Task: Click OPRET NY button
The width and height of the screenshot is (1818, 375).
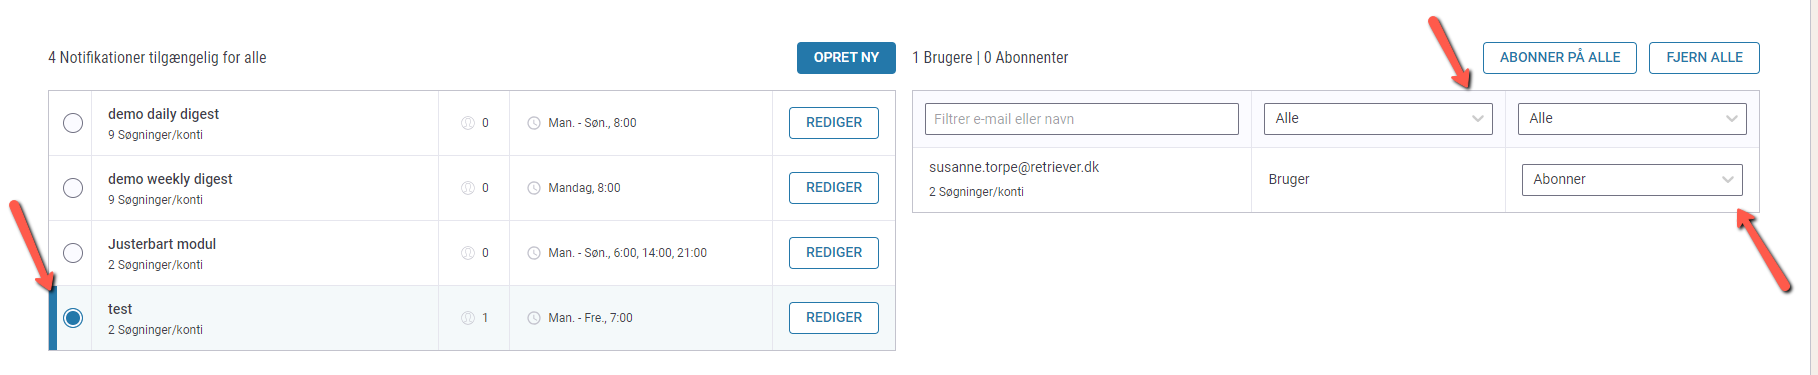Action: click(x=846, y=58)
